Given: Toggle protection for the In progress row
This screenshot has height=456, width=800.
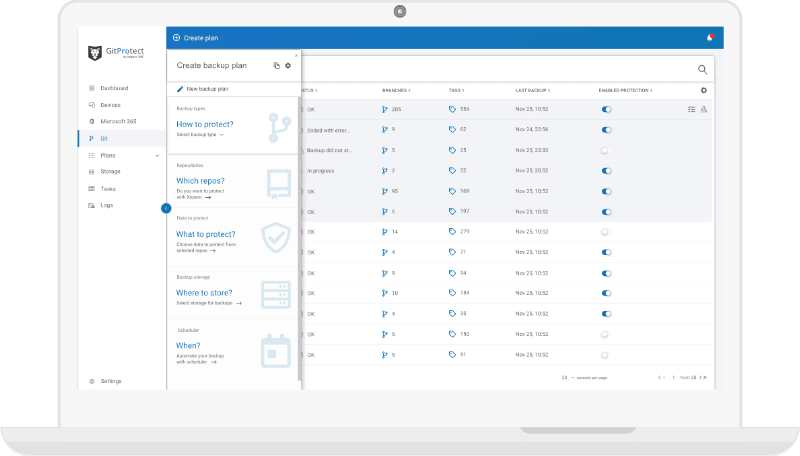Looking at the screenshot, I should pyautogui.click(x=606, y=171).
